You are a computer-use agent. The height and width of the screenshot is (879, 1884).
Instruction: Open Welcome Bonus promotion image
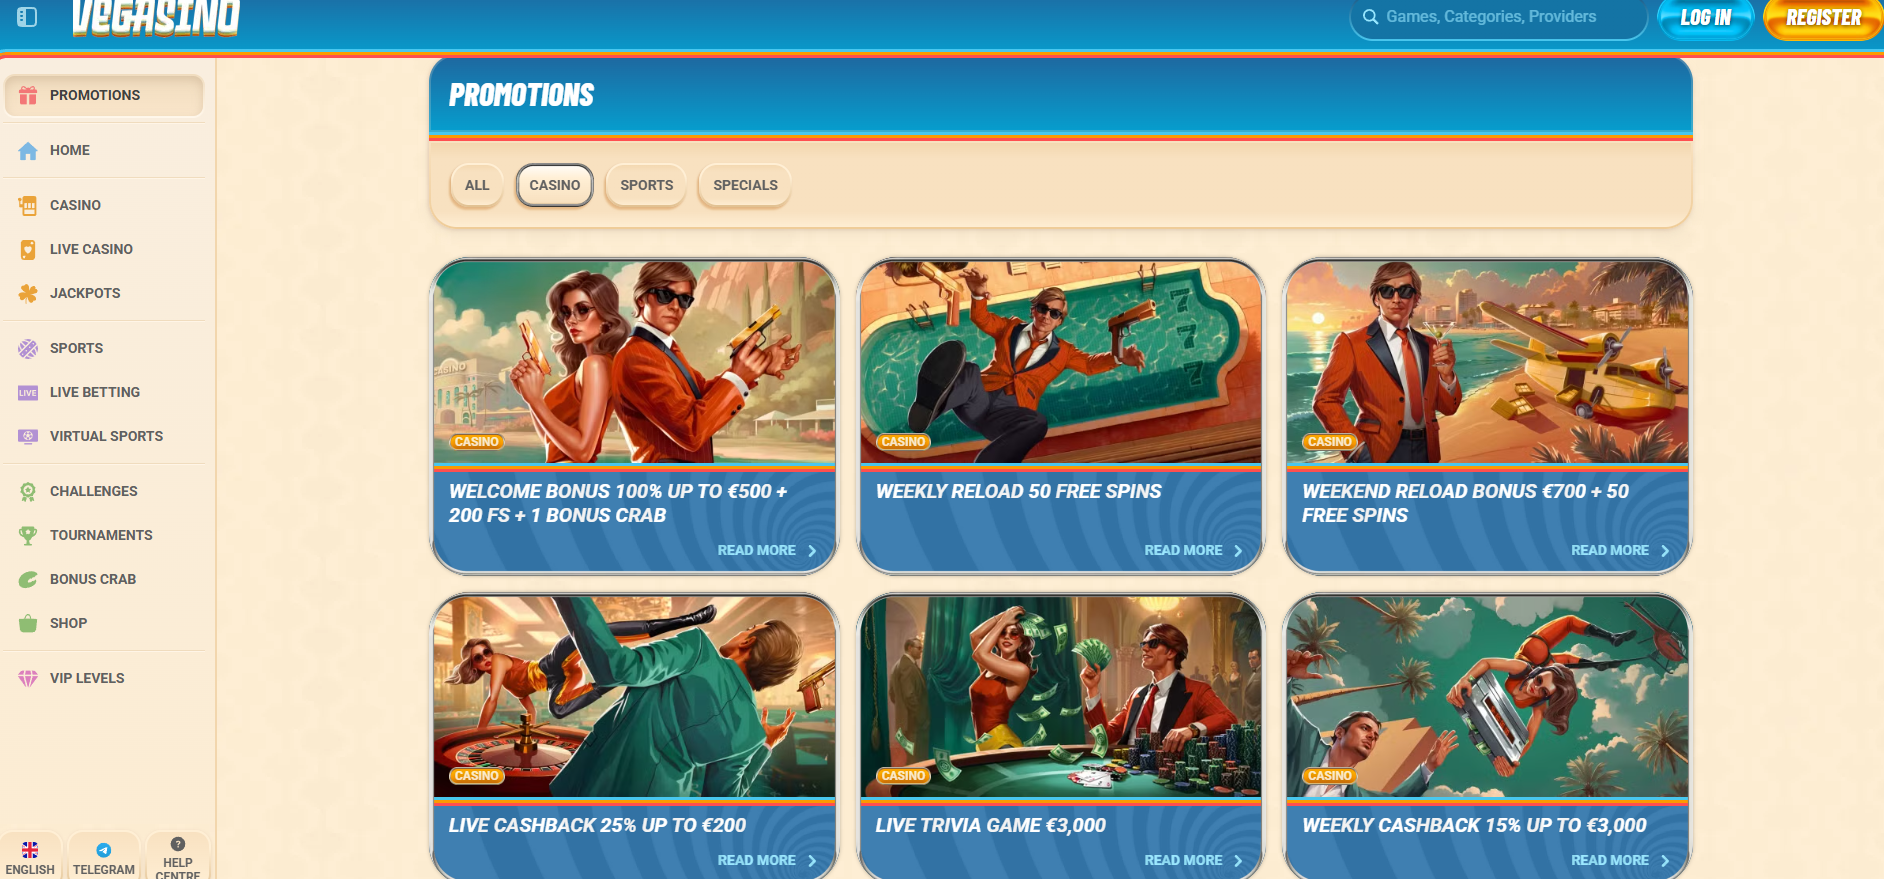tap(634, 362)
